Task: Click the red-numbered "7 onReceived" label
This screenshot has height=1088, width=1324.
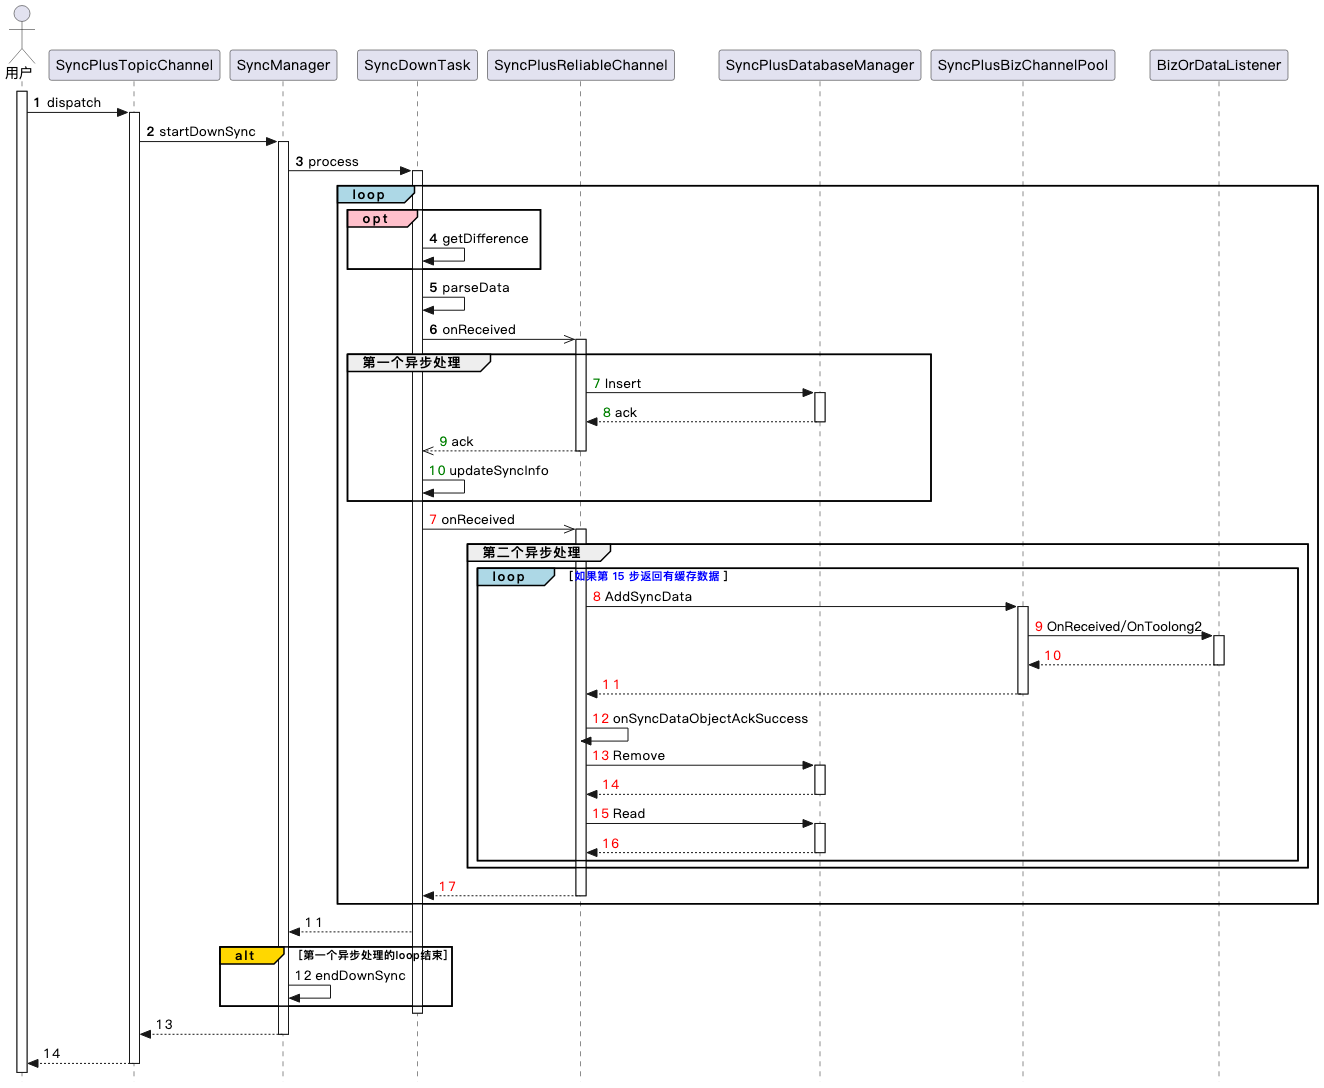Action: pos(472,520)
